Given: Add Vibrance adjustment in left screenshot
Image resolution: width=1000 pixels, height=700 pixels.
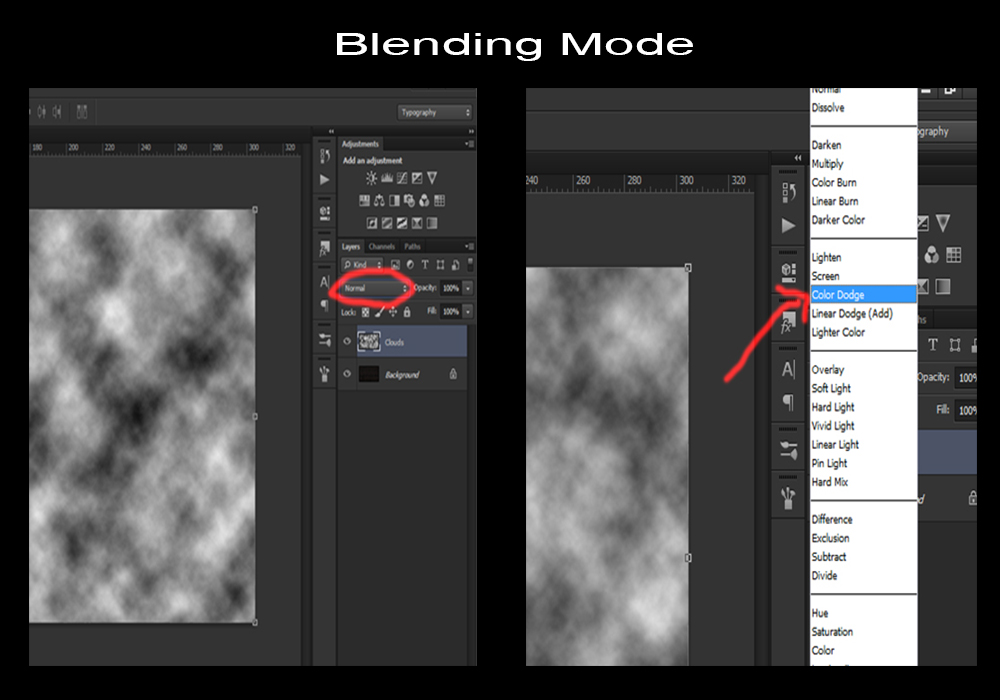Looking at the screenshot, I should tap(432, 178).
